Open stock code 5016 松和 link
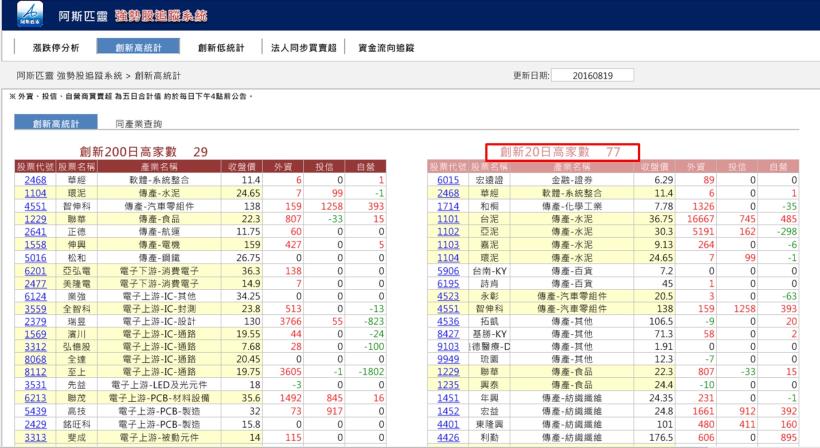Image resolution: width=820 pixels, height=448 pixels. 35,258
